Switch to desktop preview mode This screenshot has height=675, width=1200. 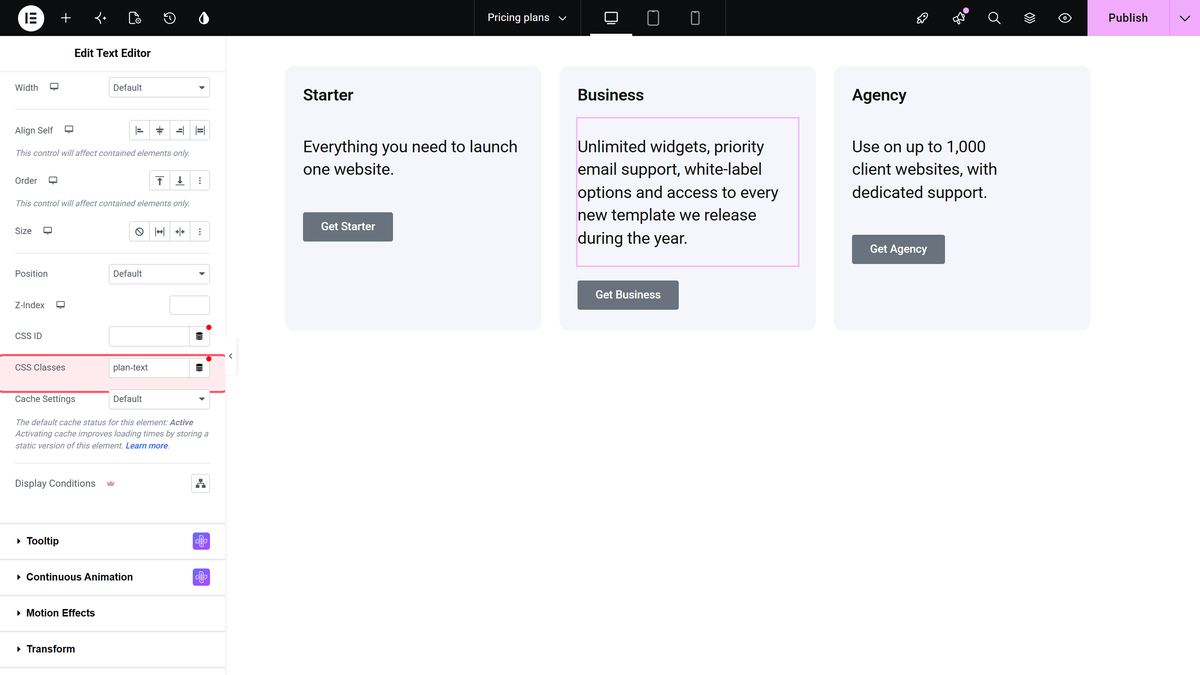(x=611, y=18)
